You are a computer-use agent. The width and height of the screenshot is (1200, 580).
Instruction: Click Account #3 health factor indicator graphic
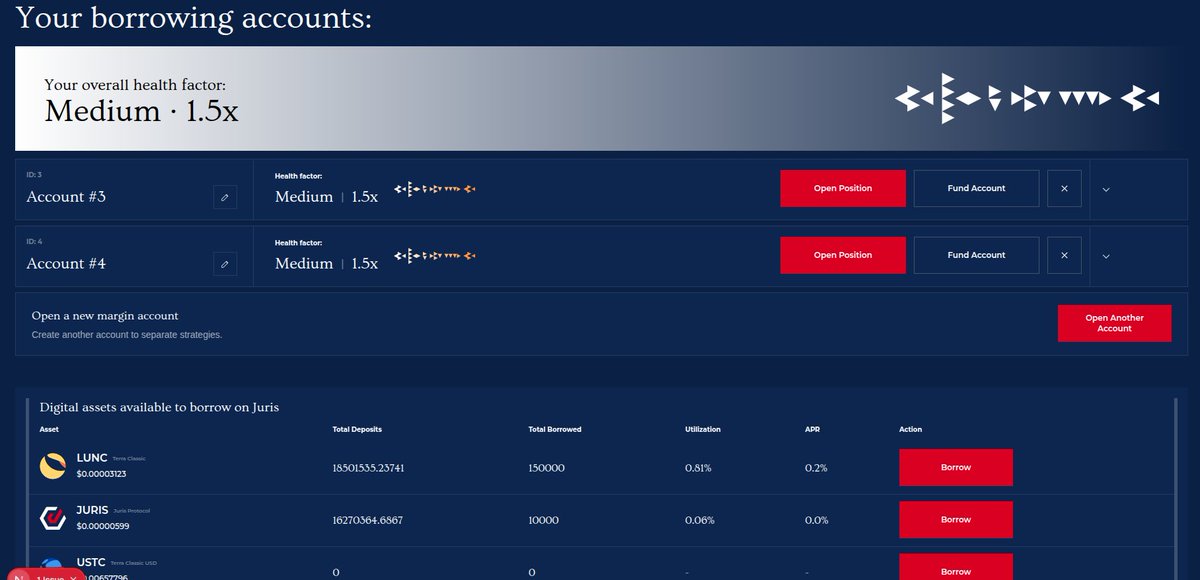coord(435,188)
